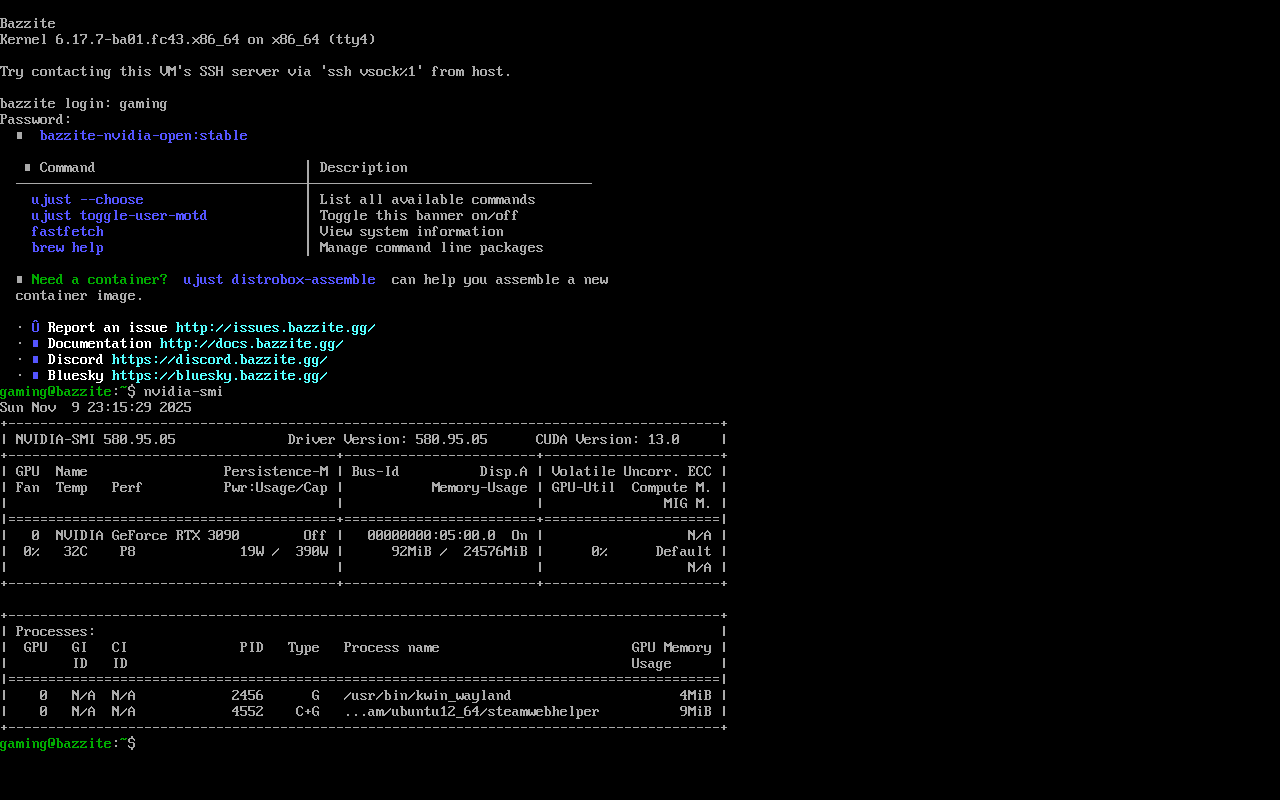1280x800 pixels.
Task: Click the 'Password:' prompt line
Action: tap(36, 119)
